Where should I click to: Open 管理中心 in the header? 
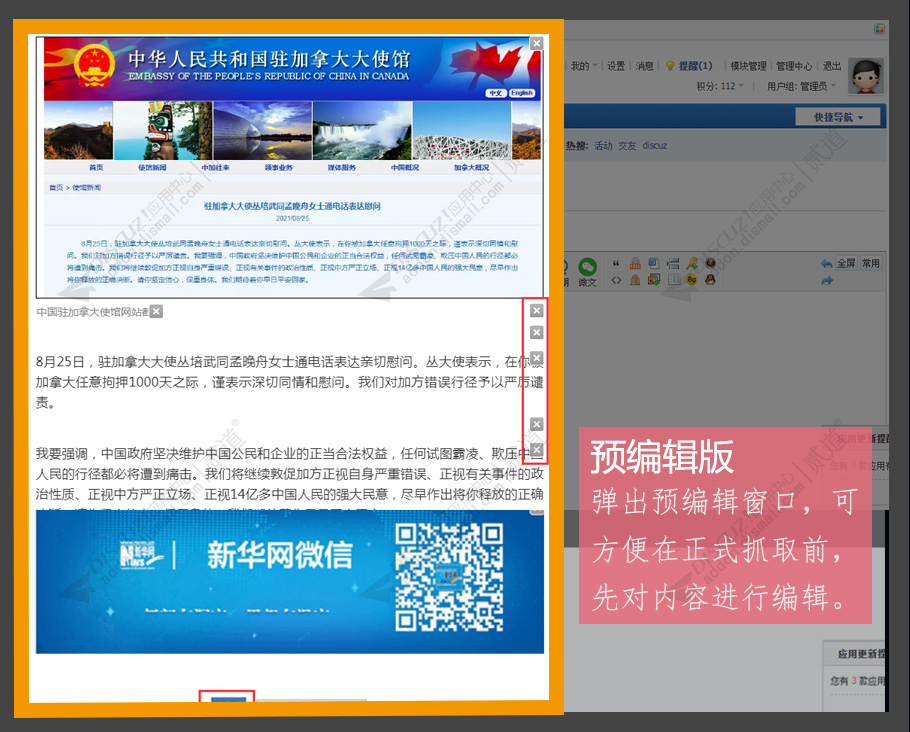coord(794,66)
